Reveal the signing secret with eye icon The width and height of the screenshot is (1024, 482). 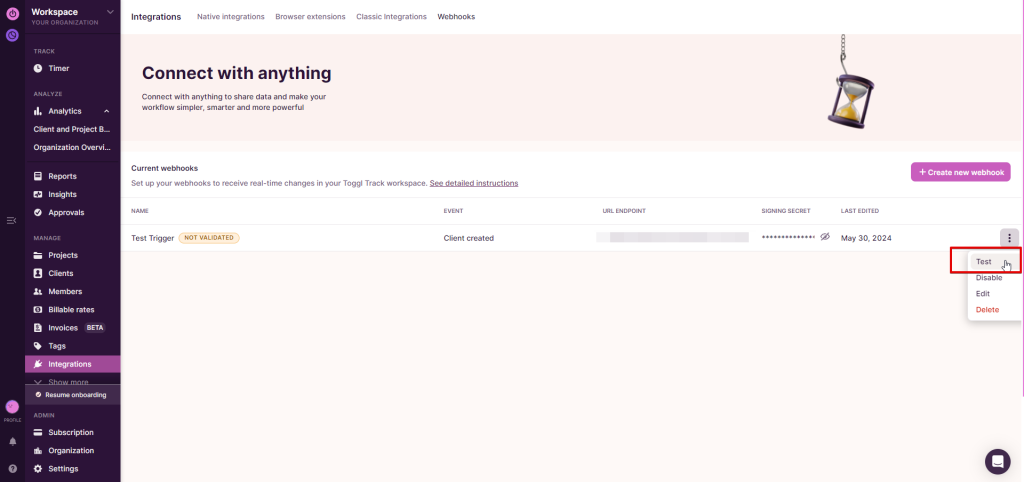pos(825,238)
